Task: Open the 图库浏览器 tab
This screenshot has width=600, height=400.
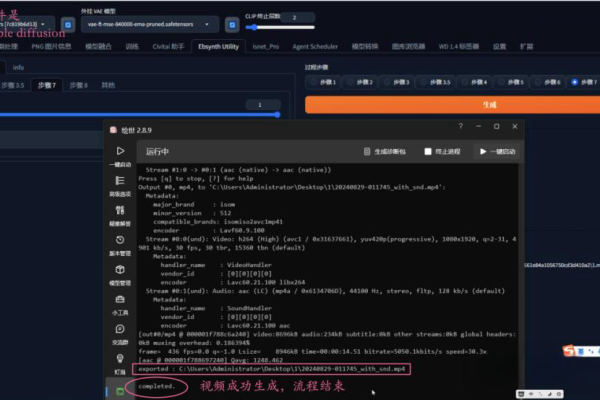Action: 408,46
